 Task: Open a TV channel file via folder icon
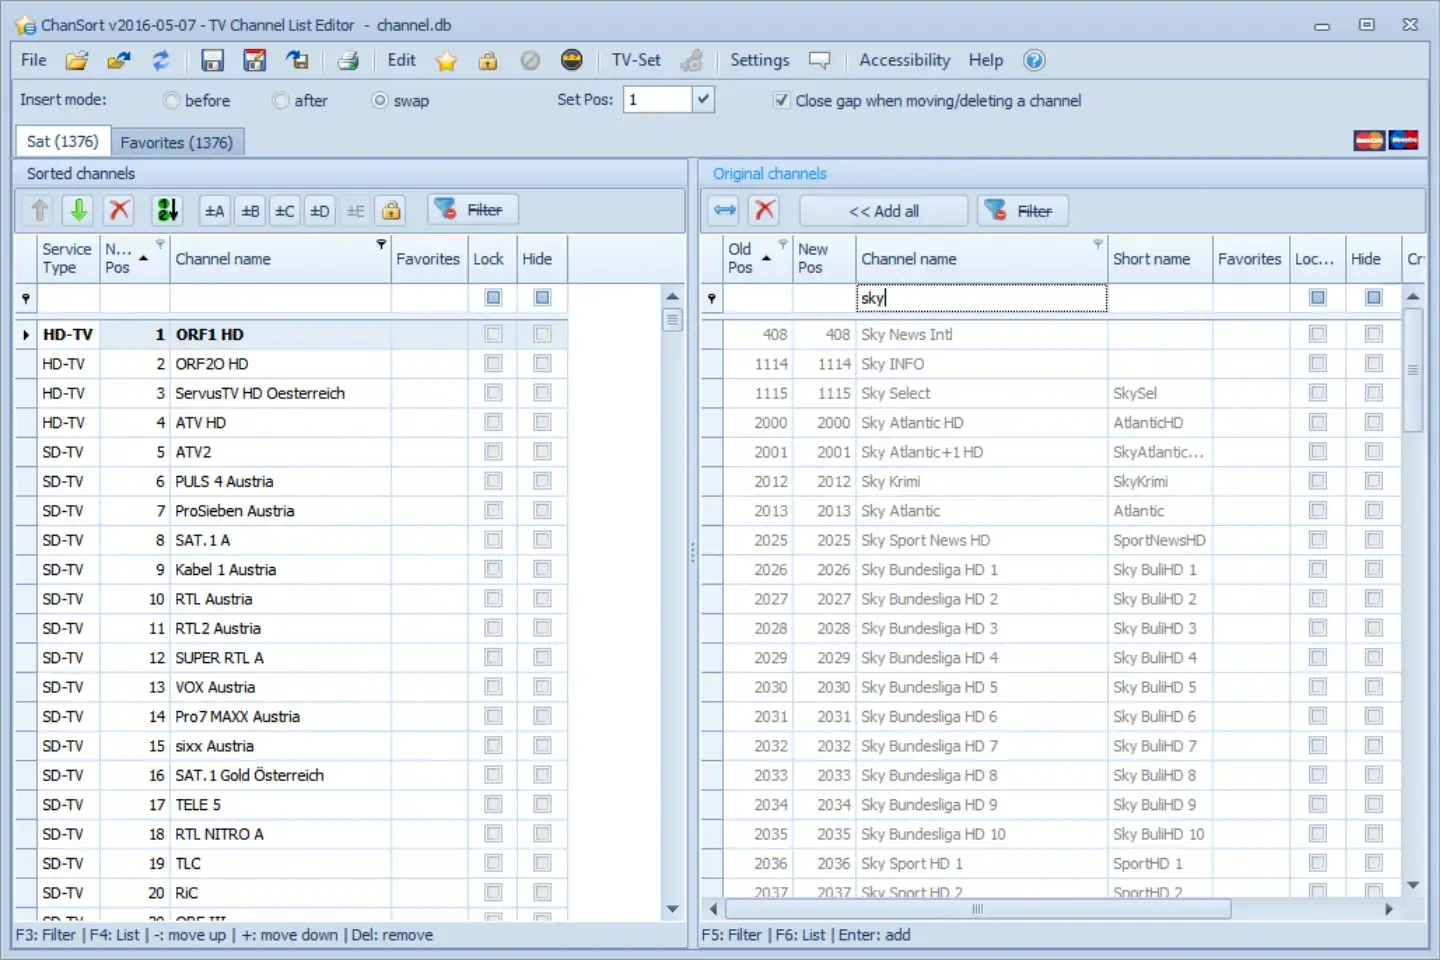tap(77, 60)
